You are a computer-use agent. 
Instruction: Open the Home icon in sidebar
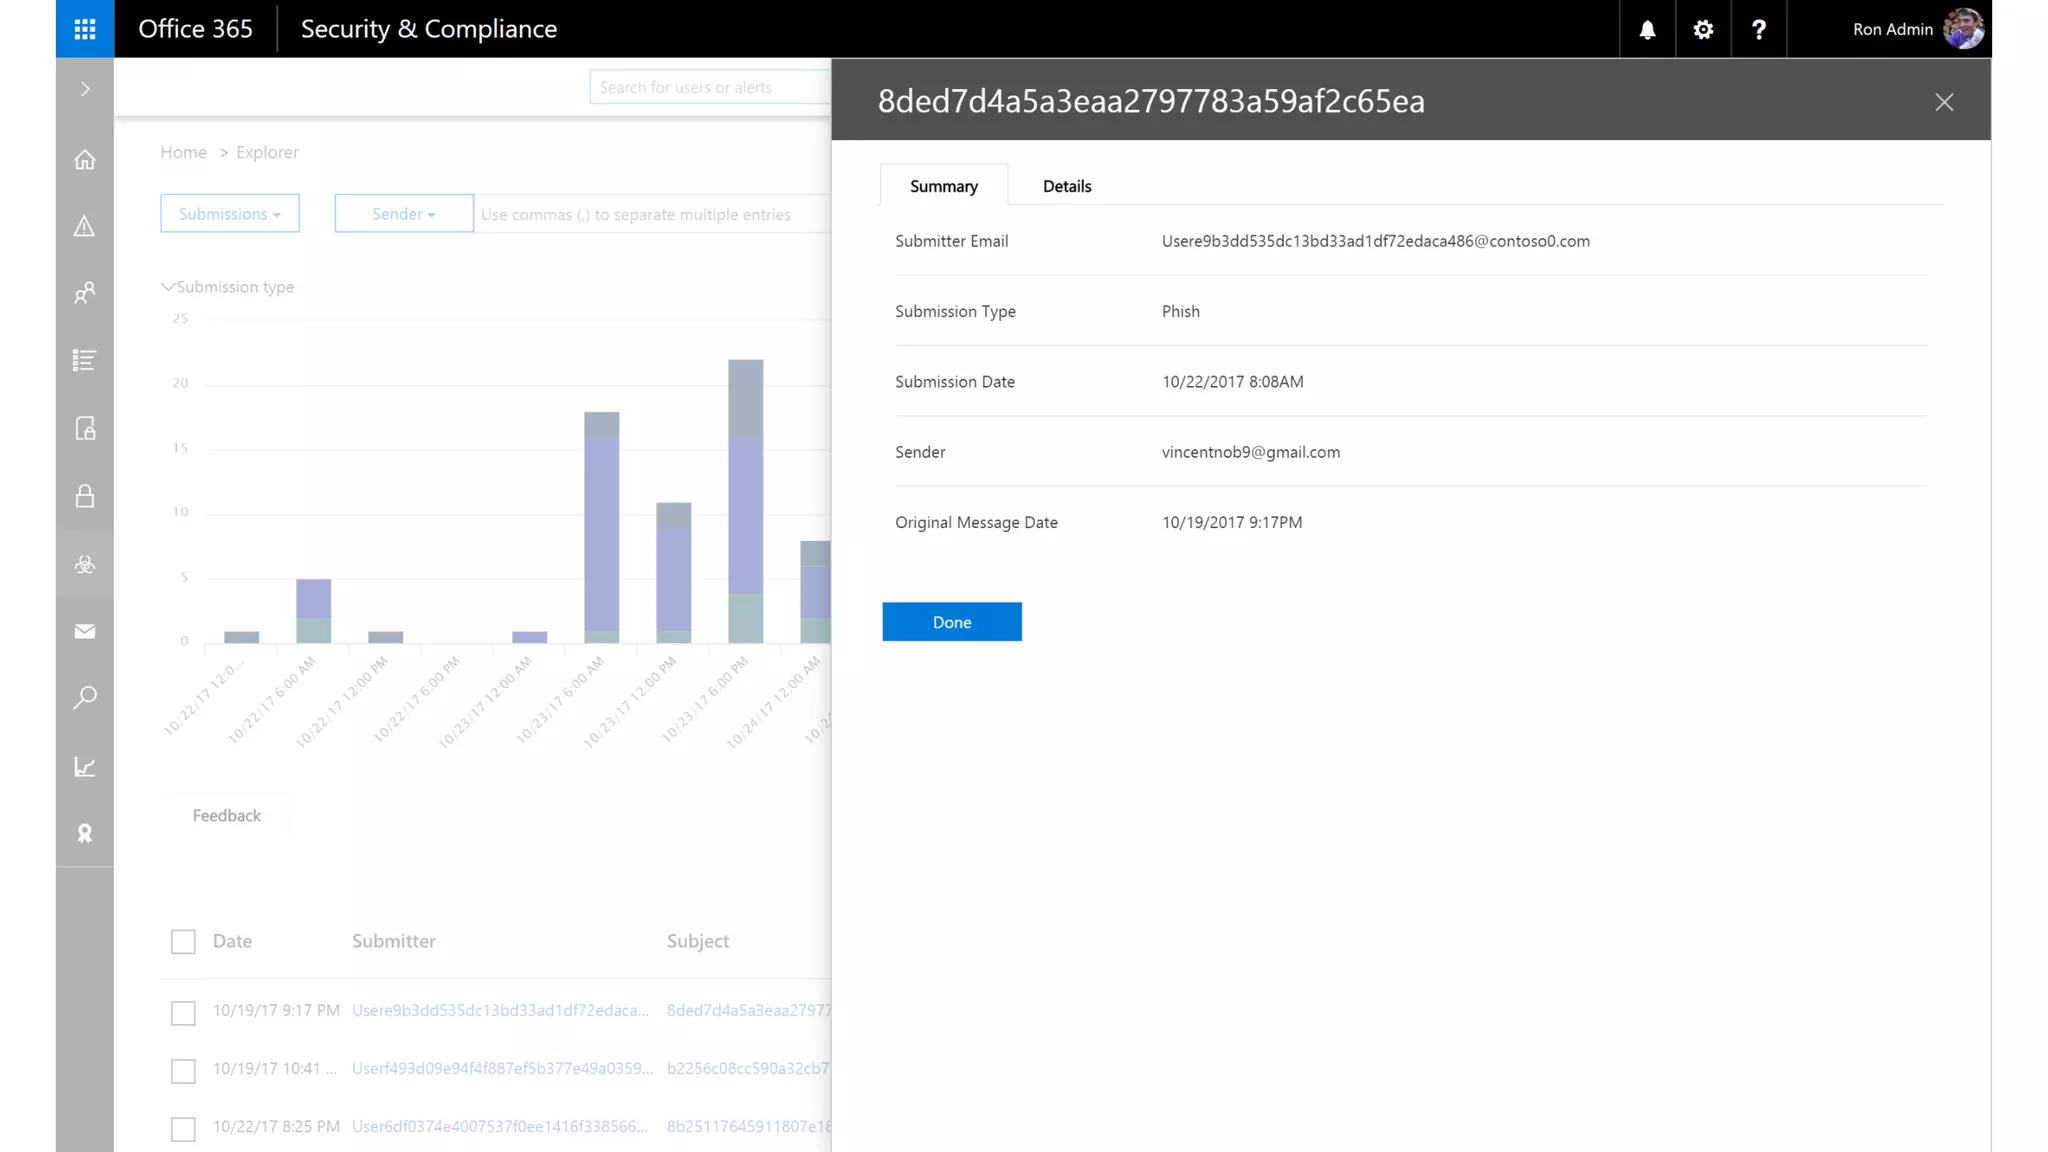(x=85, y=160)
